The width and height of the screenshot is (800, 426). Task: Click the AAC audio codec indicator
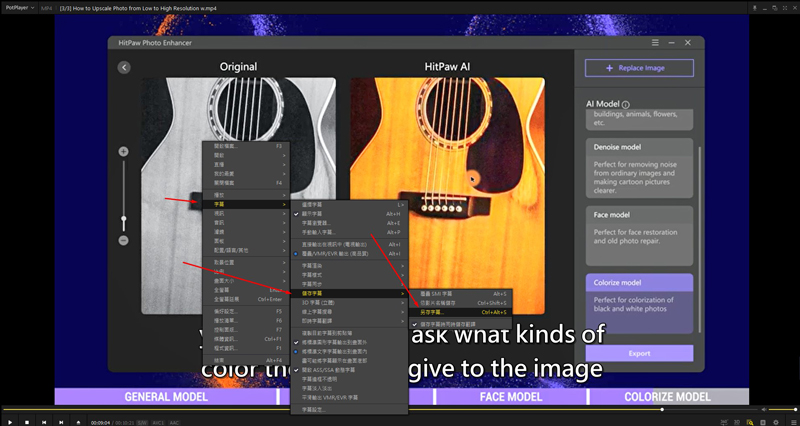(x=174, y=422)
